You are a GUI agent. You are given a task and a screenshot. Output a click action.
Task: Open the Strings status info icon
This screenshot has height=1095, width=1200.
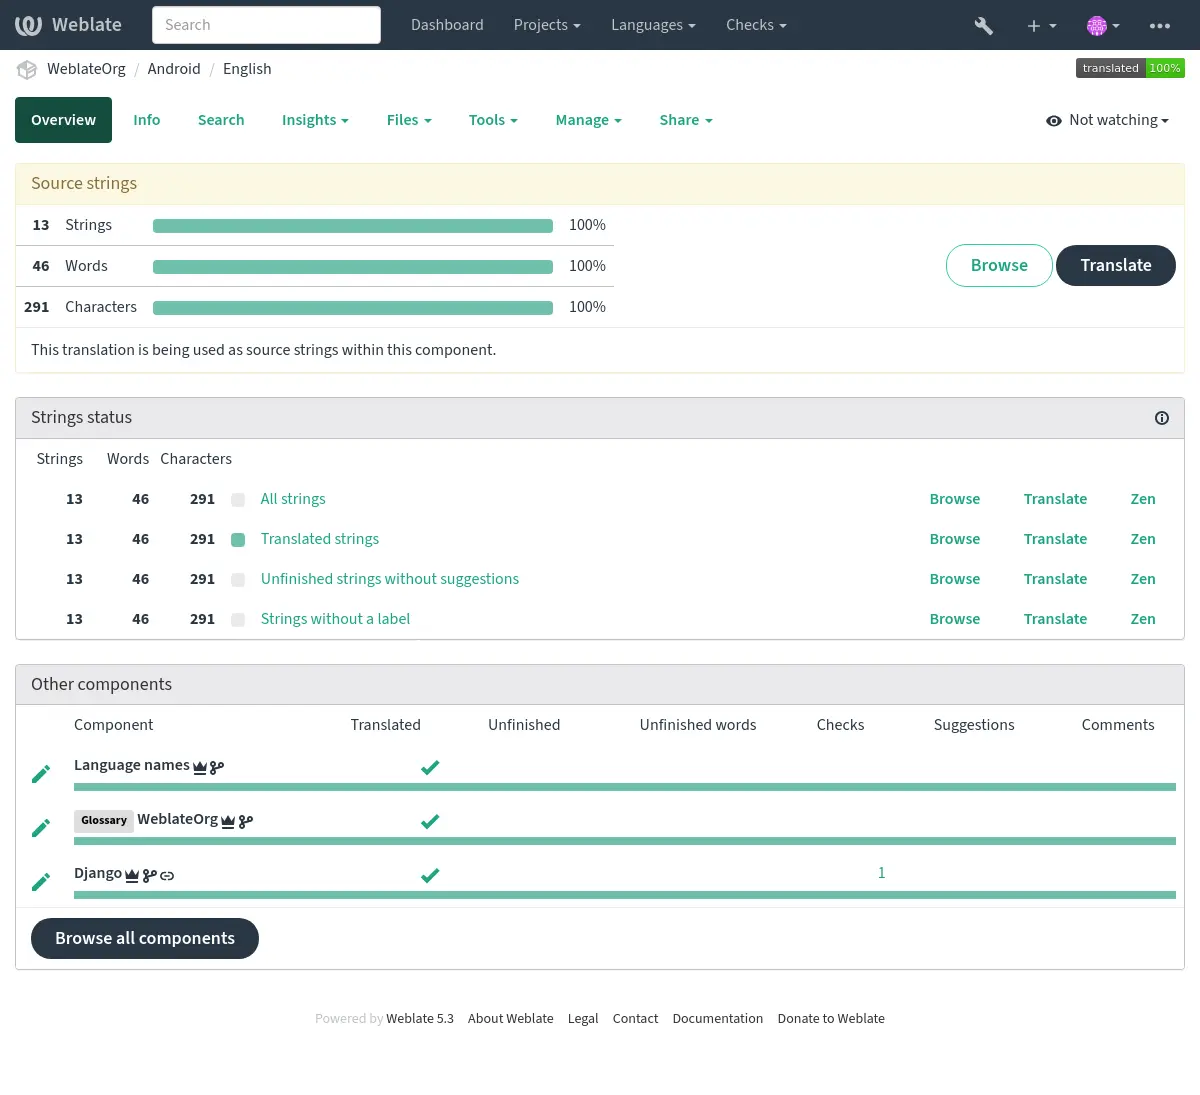pyautogui.click(x=1162, y=418)
